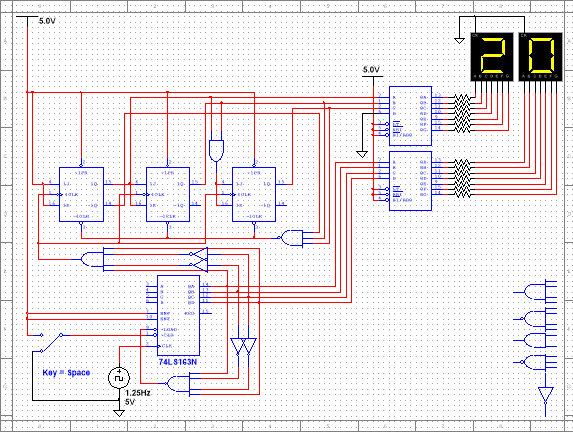Select the unconnected four-input NAND gate
Viewport: 573px width, 432px height.
[x=536, y=319]
